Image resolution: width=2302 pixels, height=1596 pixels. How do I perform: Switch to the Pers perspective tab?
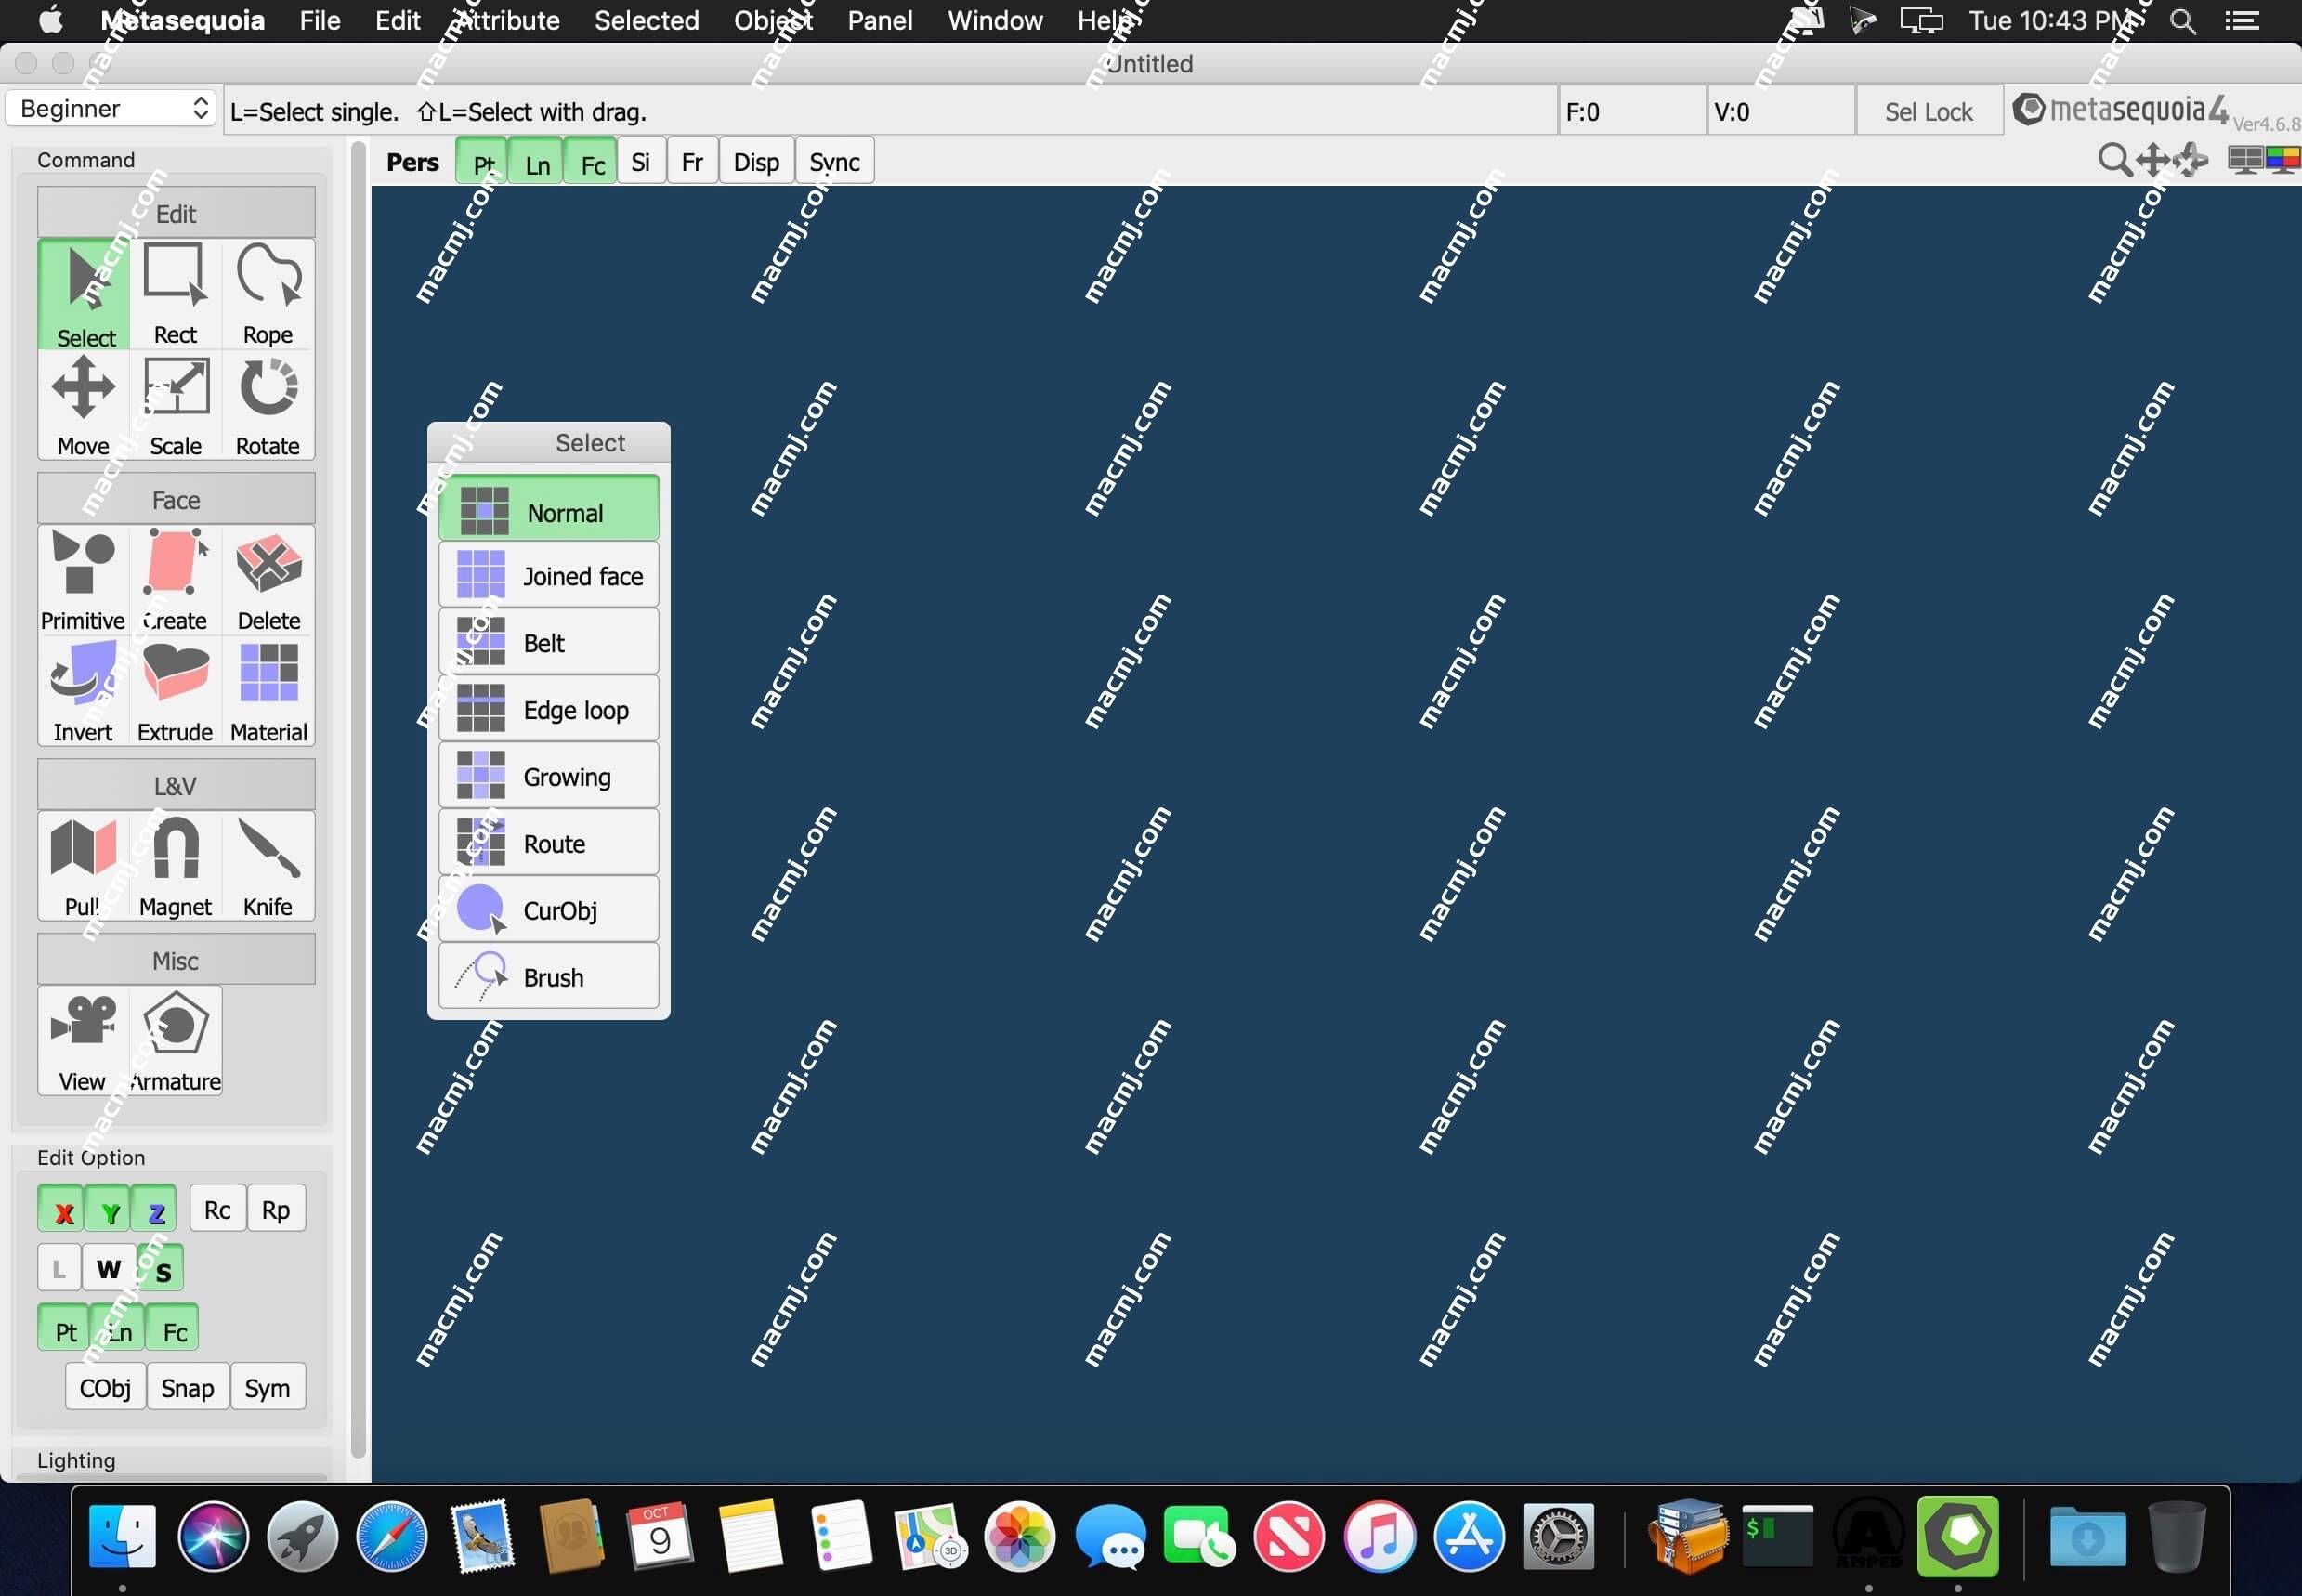coord(412,161)
